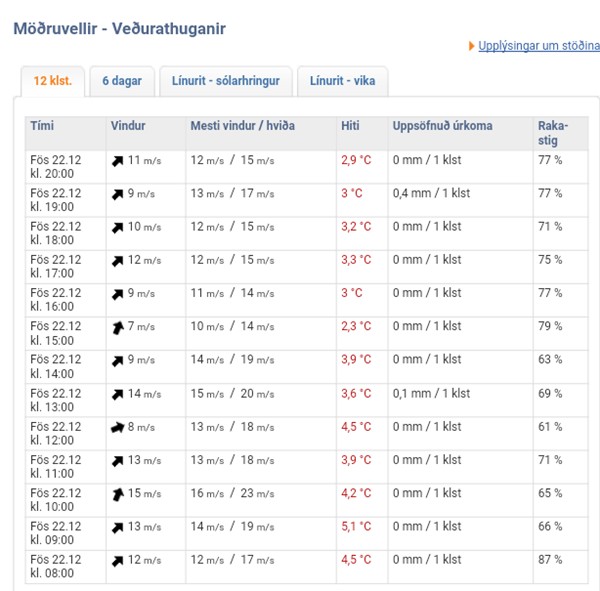Click wind arrow icon in 20:00 row
600x591 pixels.
pos(117,161)
